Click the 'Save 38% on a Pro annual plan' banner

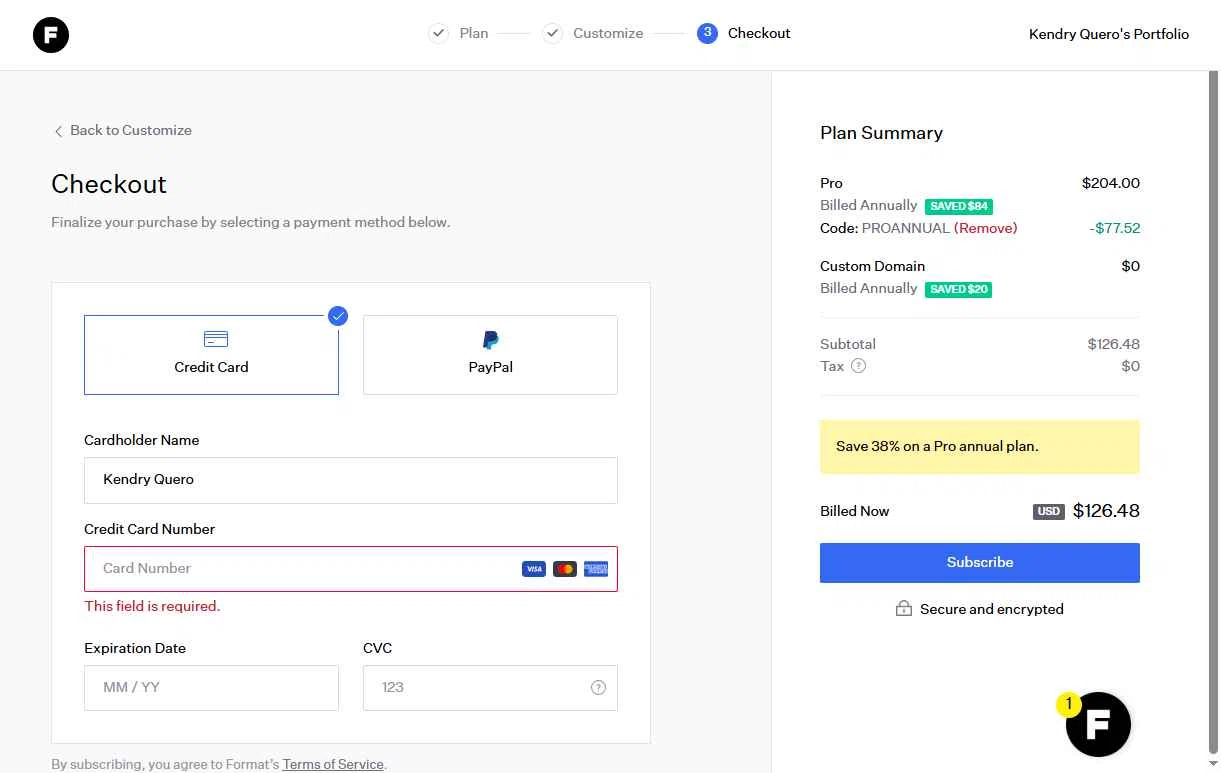pos(980,447)
